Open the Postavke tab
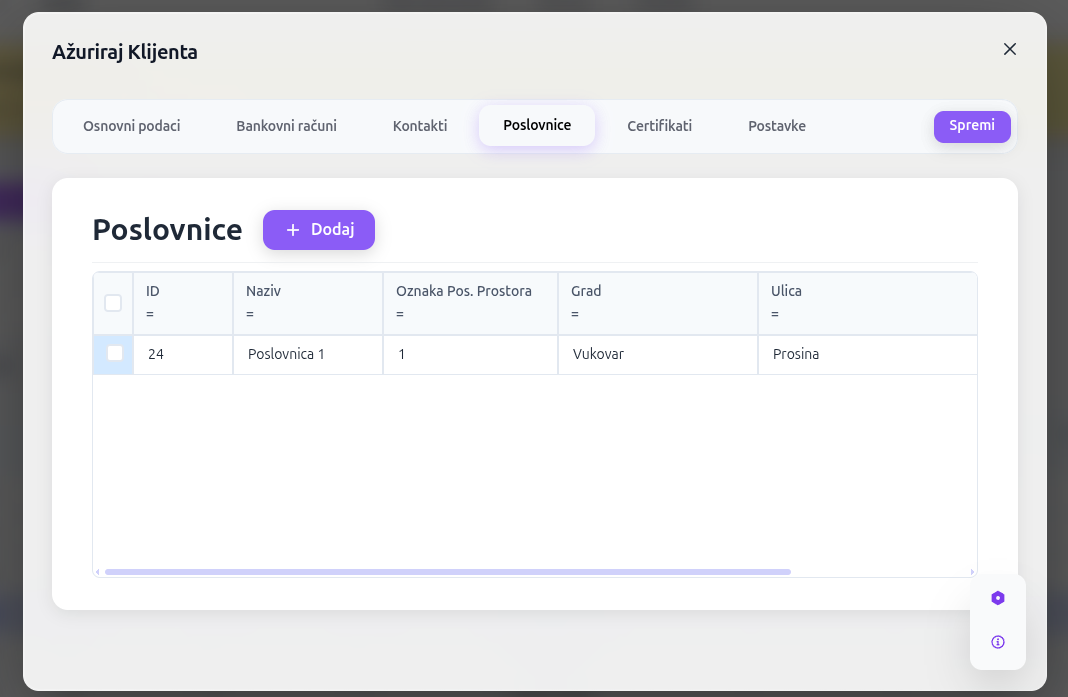This screenshot has width=1068, height=697. [776, 126]
